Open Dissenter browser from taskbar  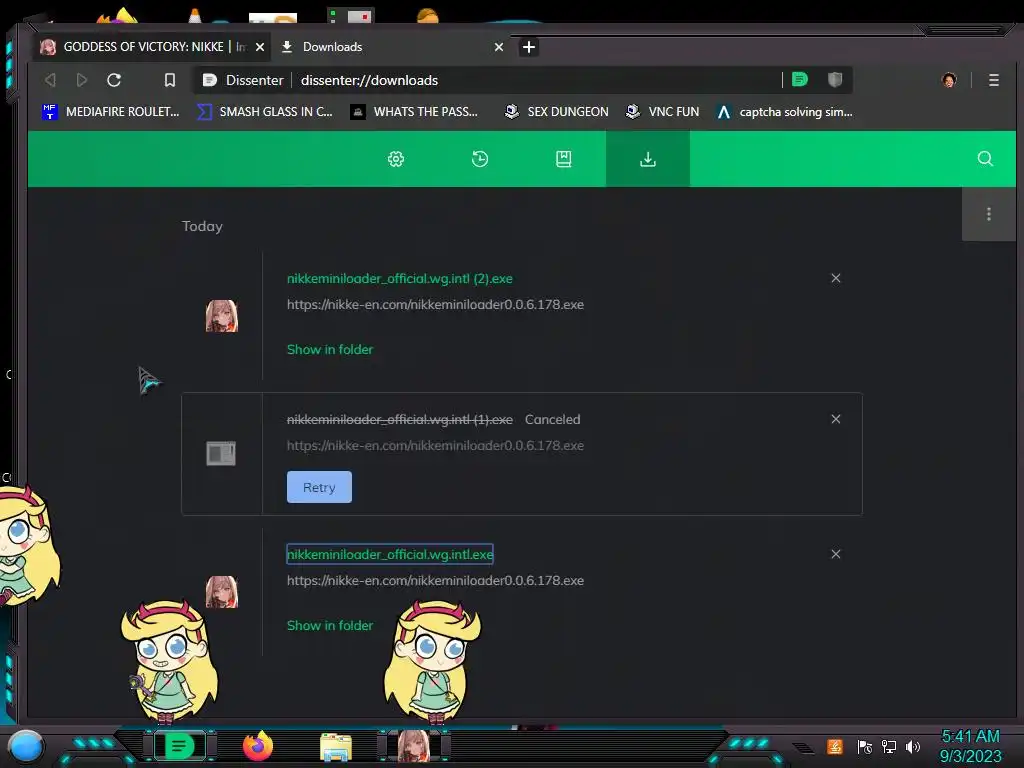[179, 746]
